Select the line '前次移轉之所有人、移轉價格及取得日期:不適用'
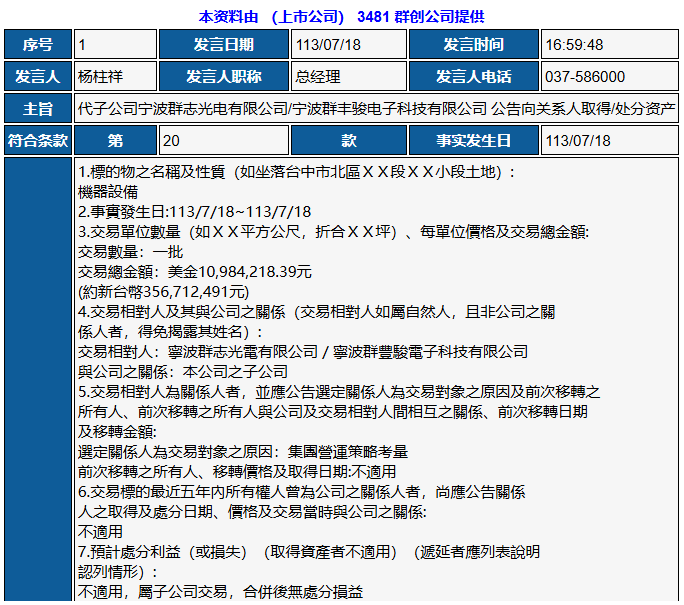This screenshot has width=684, height=605. tap(237, 472)
